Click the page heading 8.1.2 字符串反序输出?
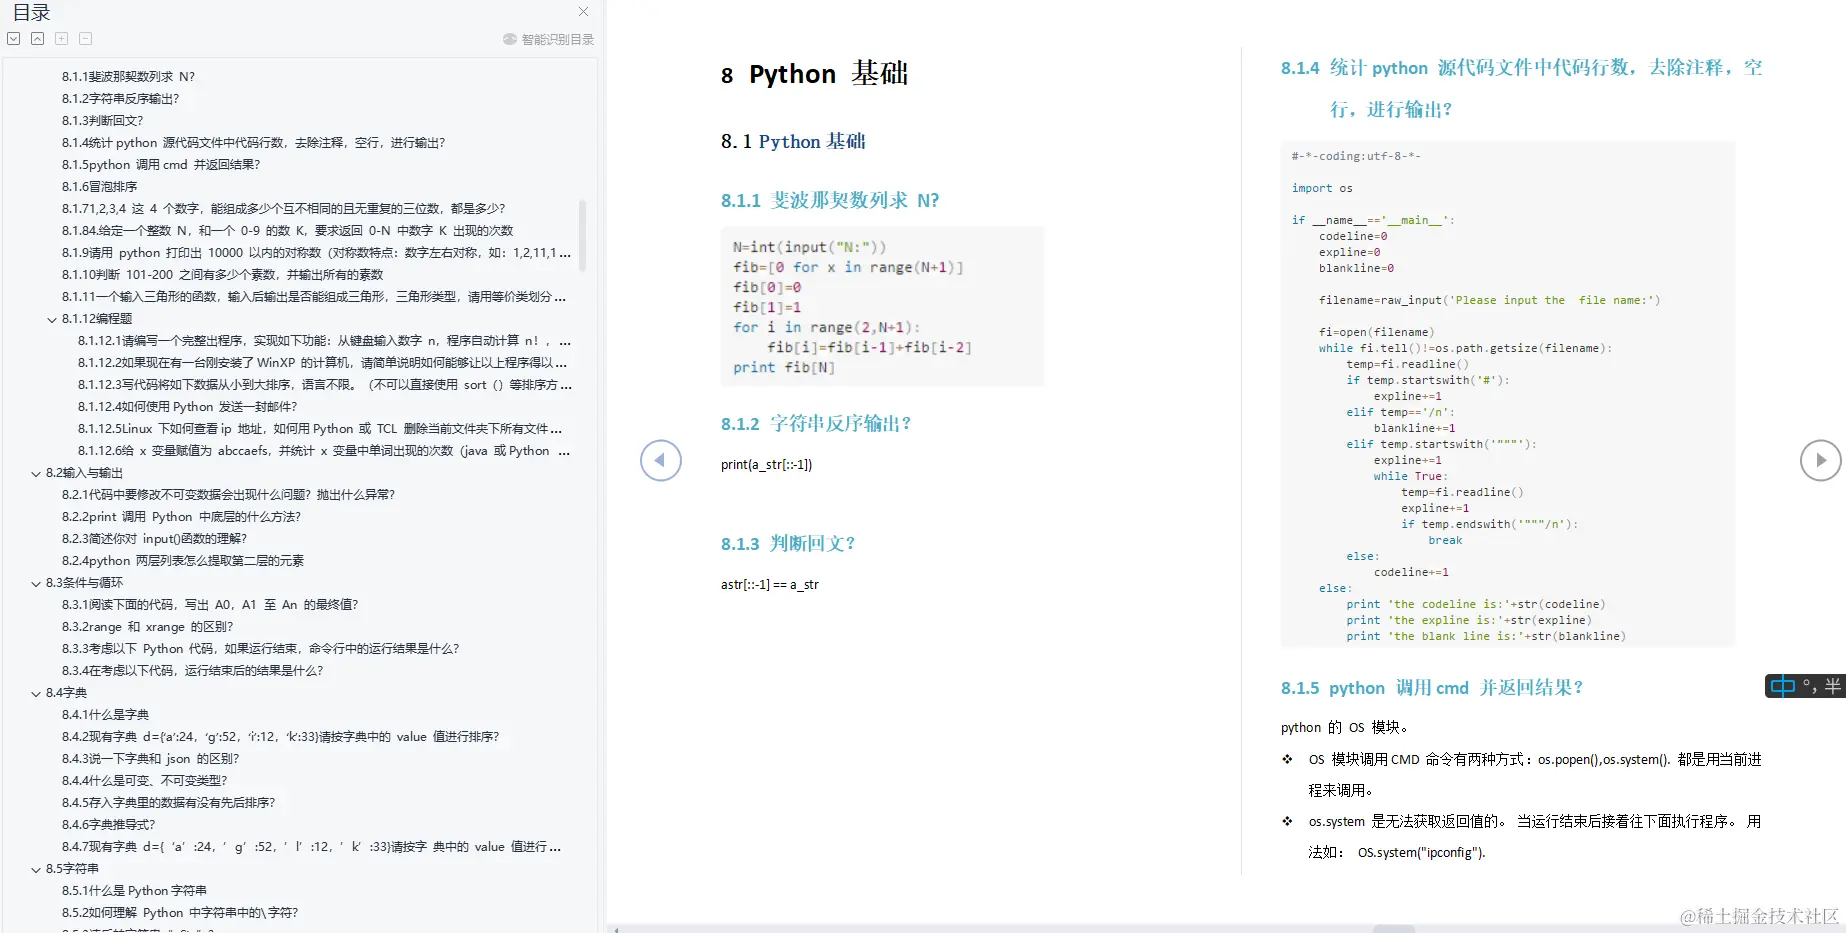The width and height of the screenshot is (1846, 933). 816,424
